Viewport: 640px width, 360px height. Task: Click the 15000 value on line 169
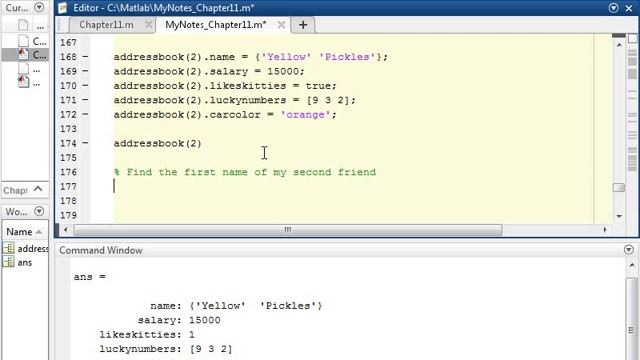[x=283, y=71]
